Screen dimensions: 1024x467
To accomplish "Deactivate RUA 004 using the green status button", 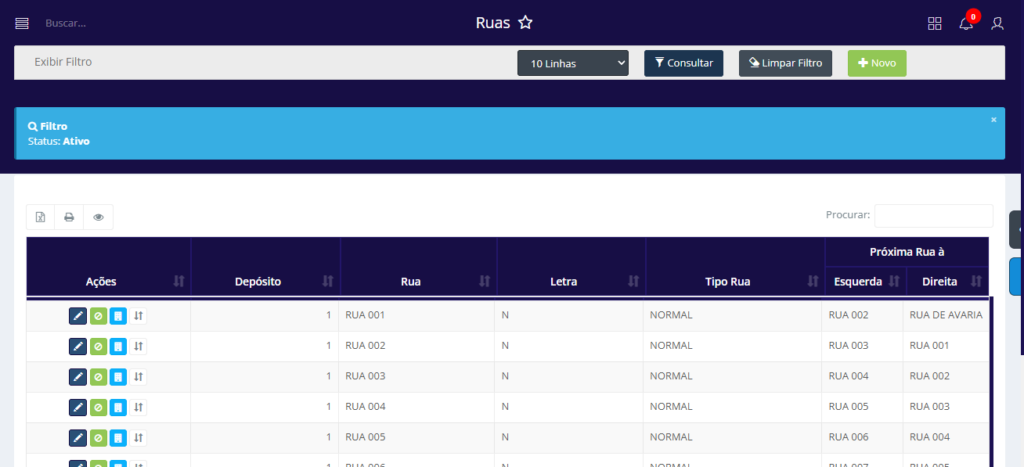I will (98, 407).
